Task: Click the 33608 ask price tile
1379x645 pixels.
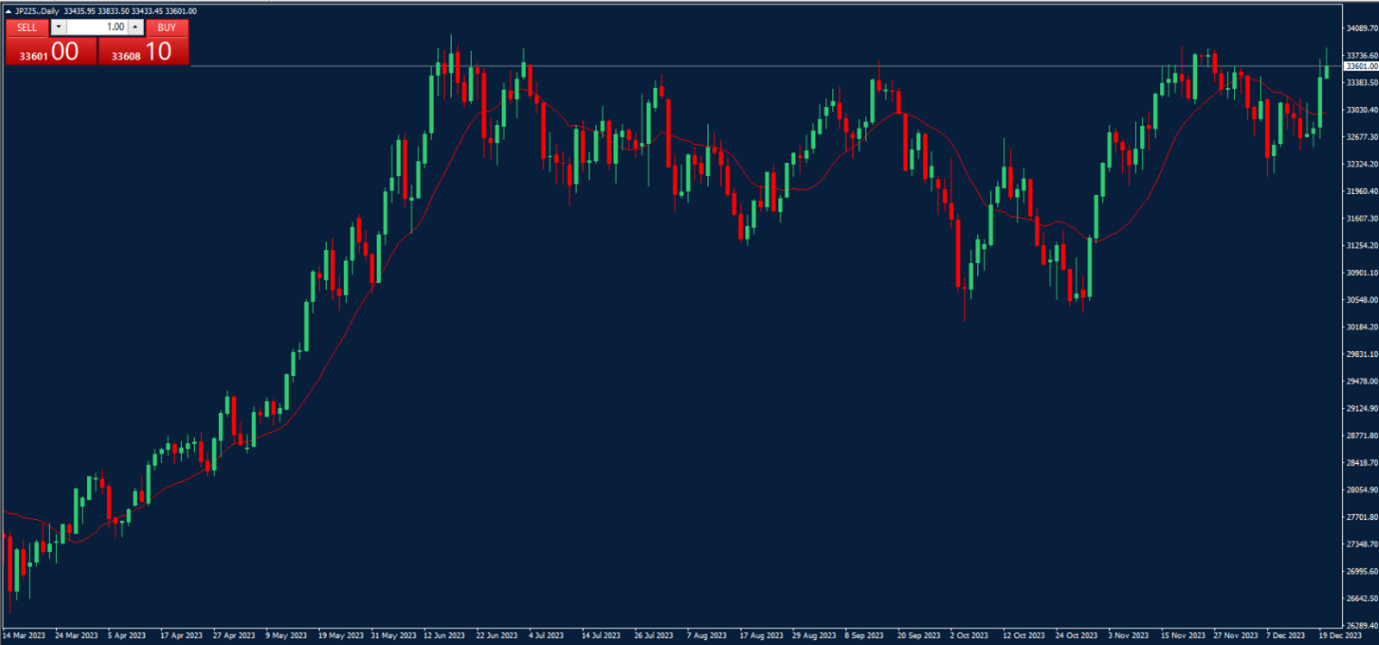Action: point(143,52)
